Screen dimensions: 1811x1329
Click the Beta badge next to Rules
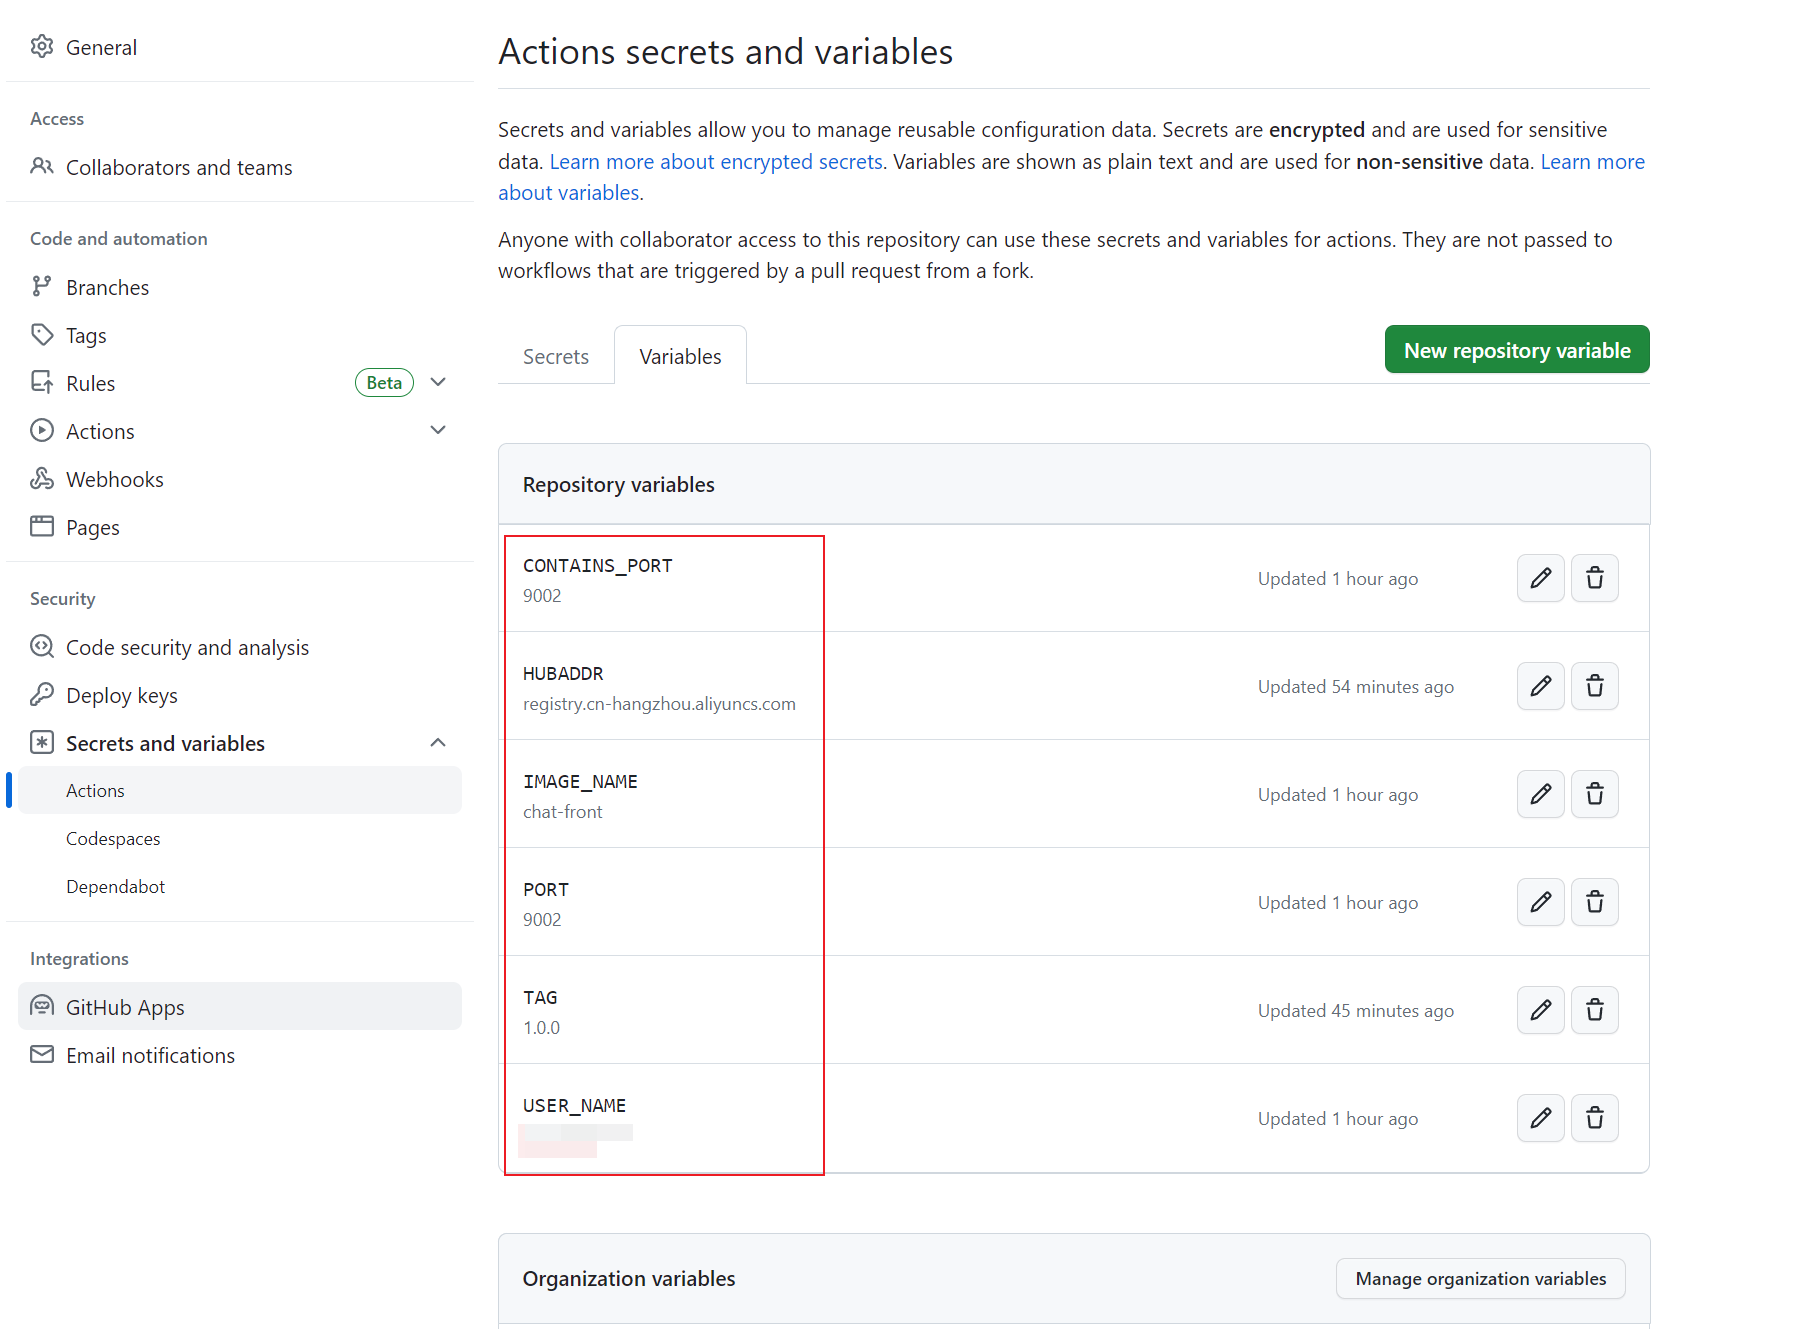[384, 383]
